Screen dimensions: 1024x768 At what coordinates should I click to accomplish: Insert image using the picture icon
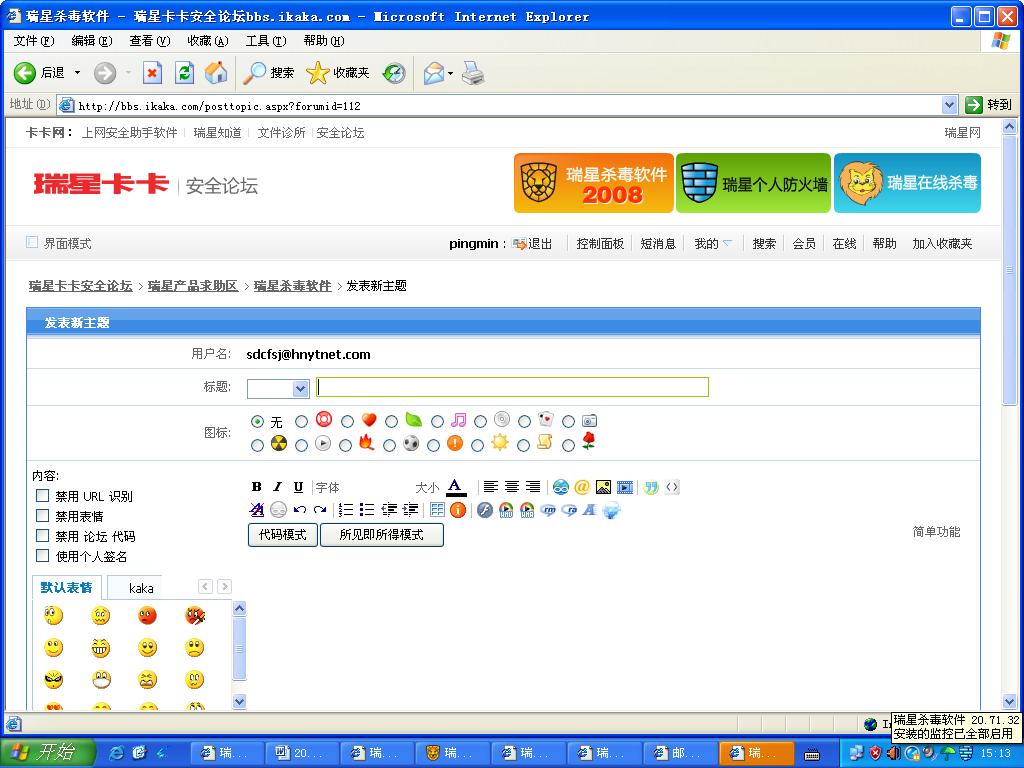click(x=603, y=487)
